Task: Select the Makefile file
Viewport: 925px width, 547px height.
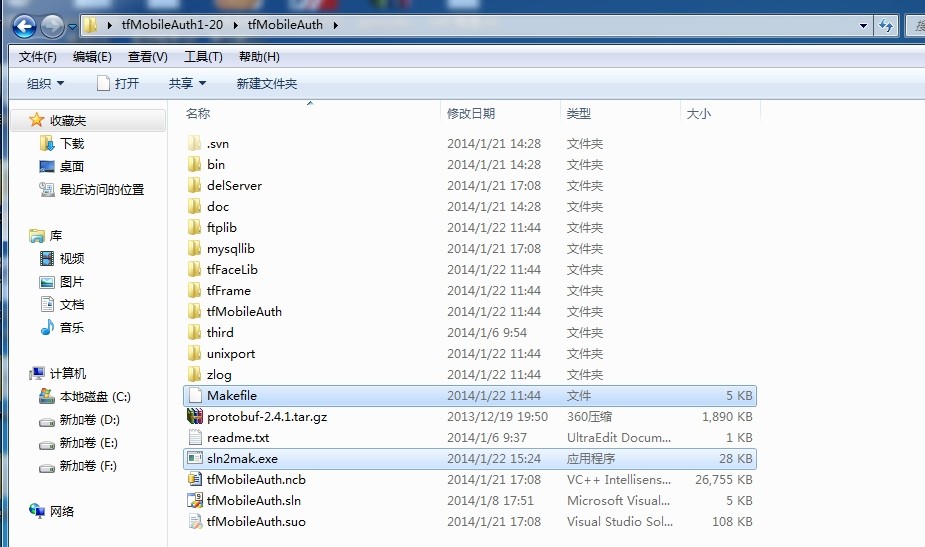Action: coord(470,395)
